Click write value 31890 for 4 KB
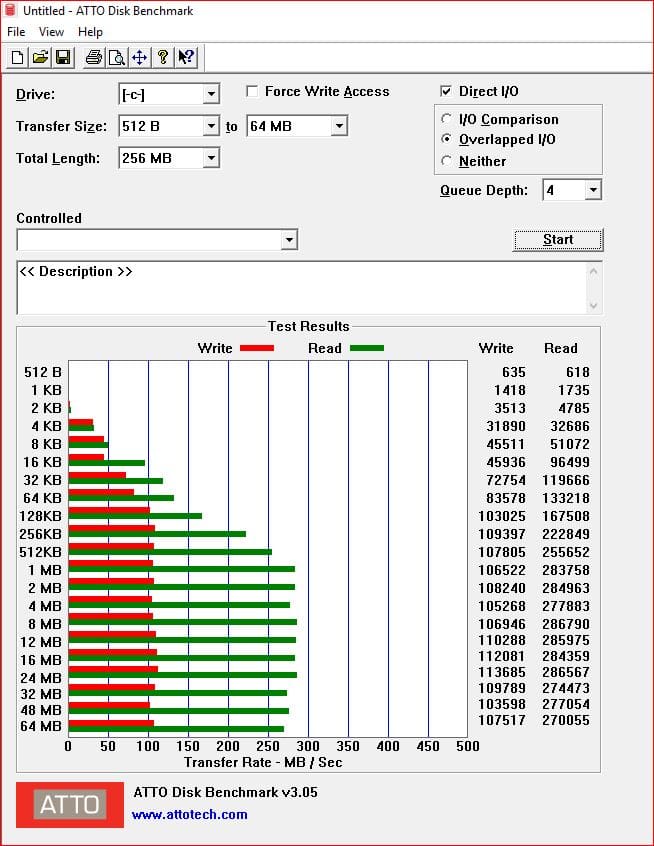 [x=506, y=426]
